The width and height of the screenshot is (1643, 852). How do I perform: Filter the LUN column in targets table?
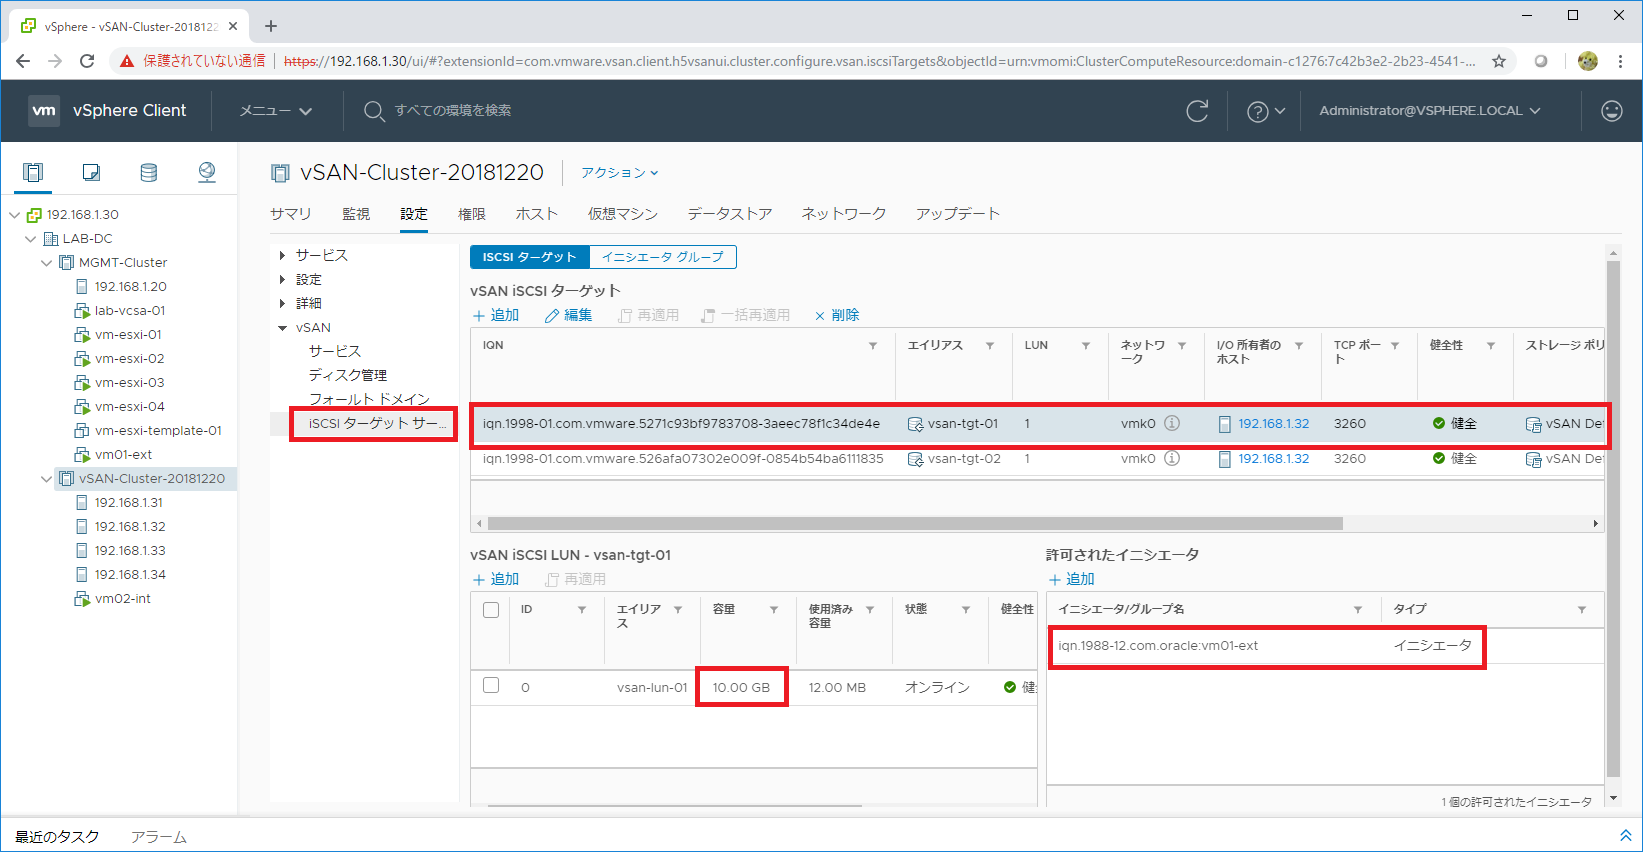[x=1086, y=346]
